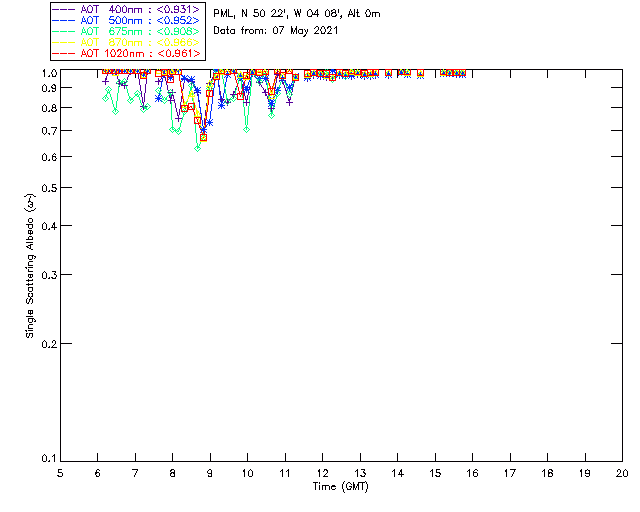The image size is (640, 512).
Task: Click the 'Data from: 07 May 2021' label
Action: click(x=276, y=31)
